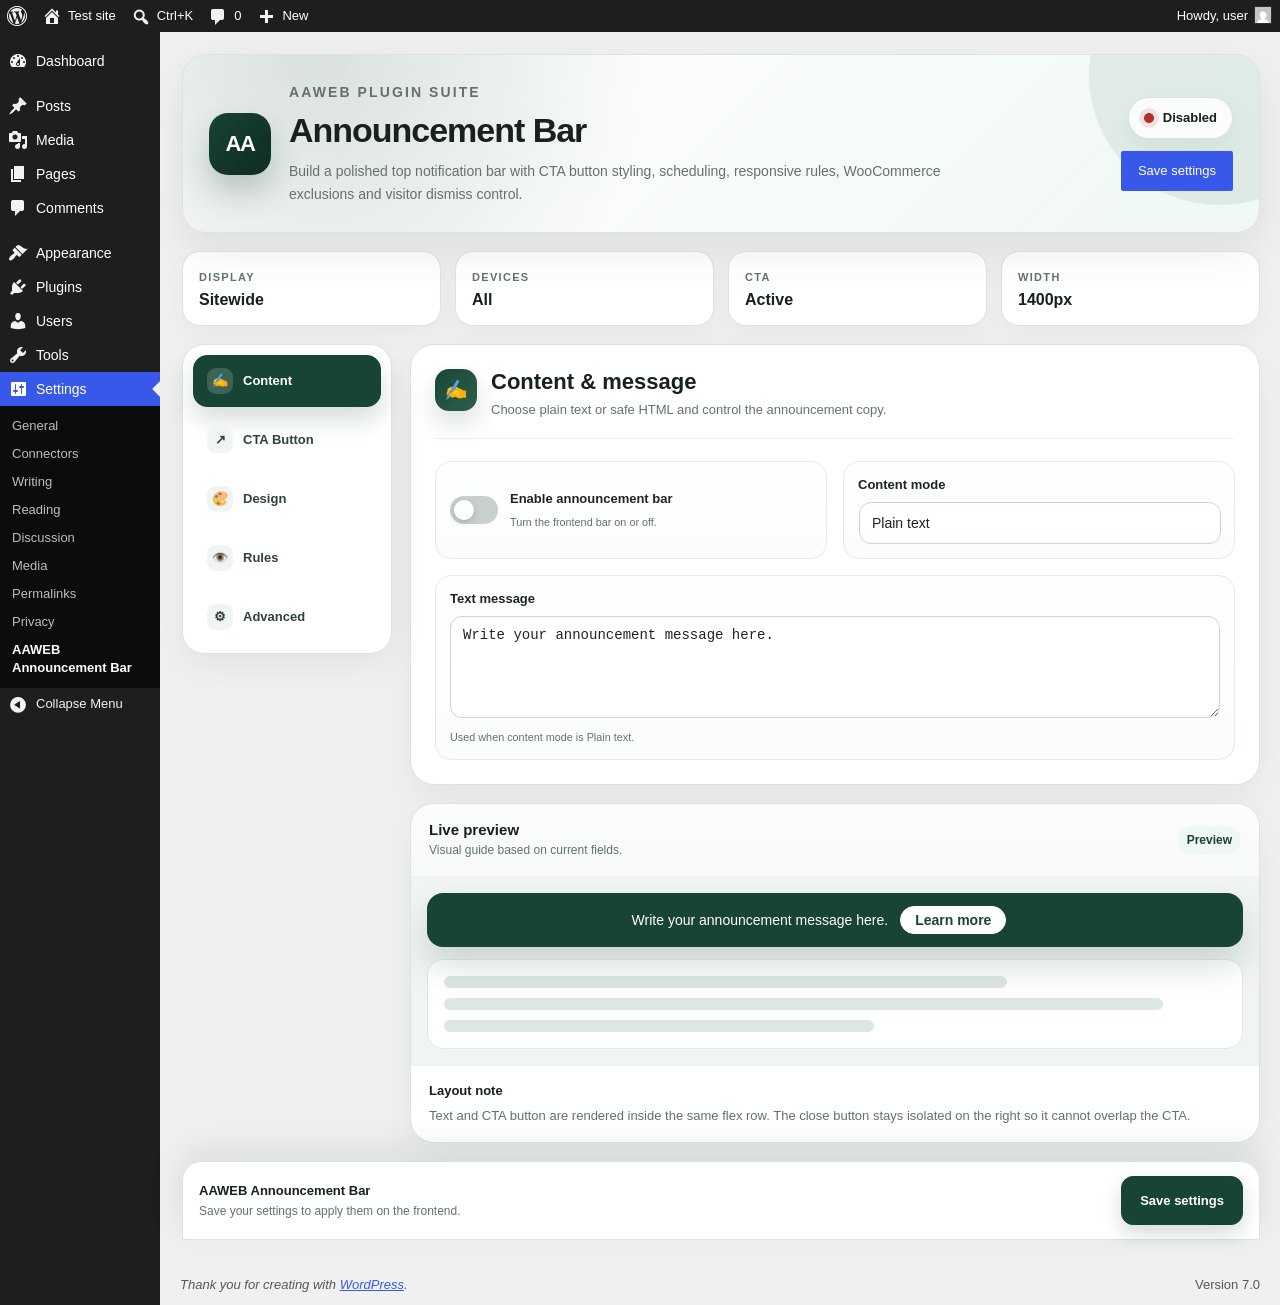Open Howdy, user account menu
1280x1305 pixels.
point(1223,16)
